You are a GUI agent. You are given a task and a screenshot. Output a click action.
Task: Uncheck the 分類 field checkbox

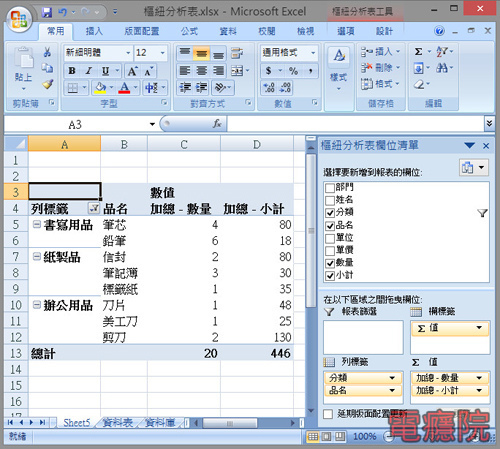(330, 213)
